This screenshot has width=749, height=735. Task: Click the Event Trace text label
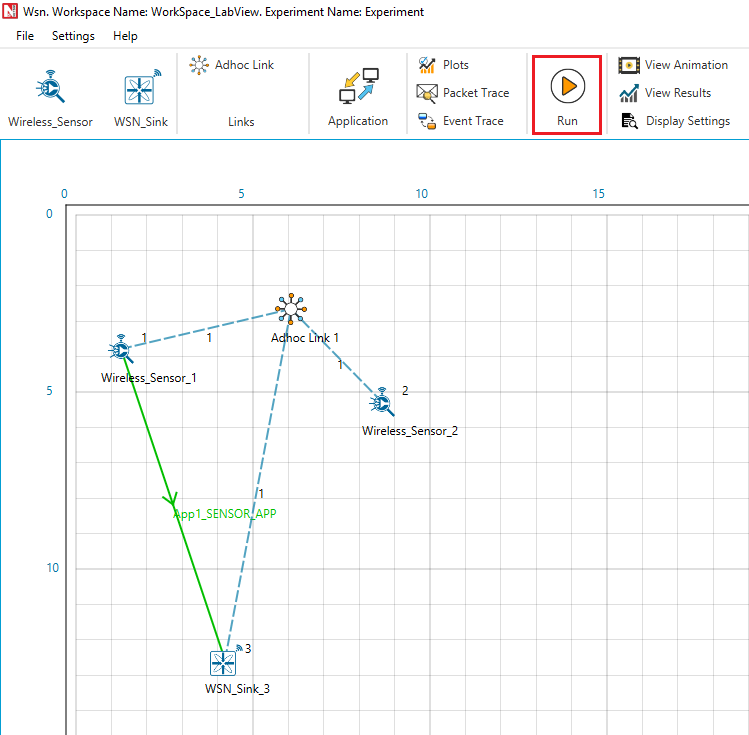[473, 121]
